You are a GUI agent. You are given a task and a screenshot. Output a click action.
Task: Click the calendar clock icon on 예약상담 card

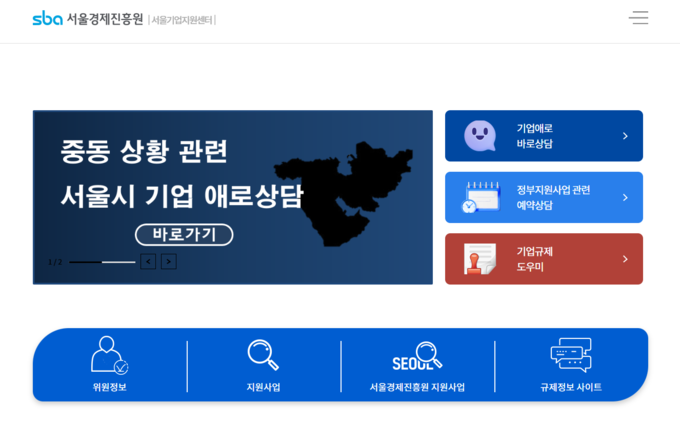click(480, 197)
